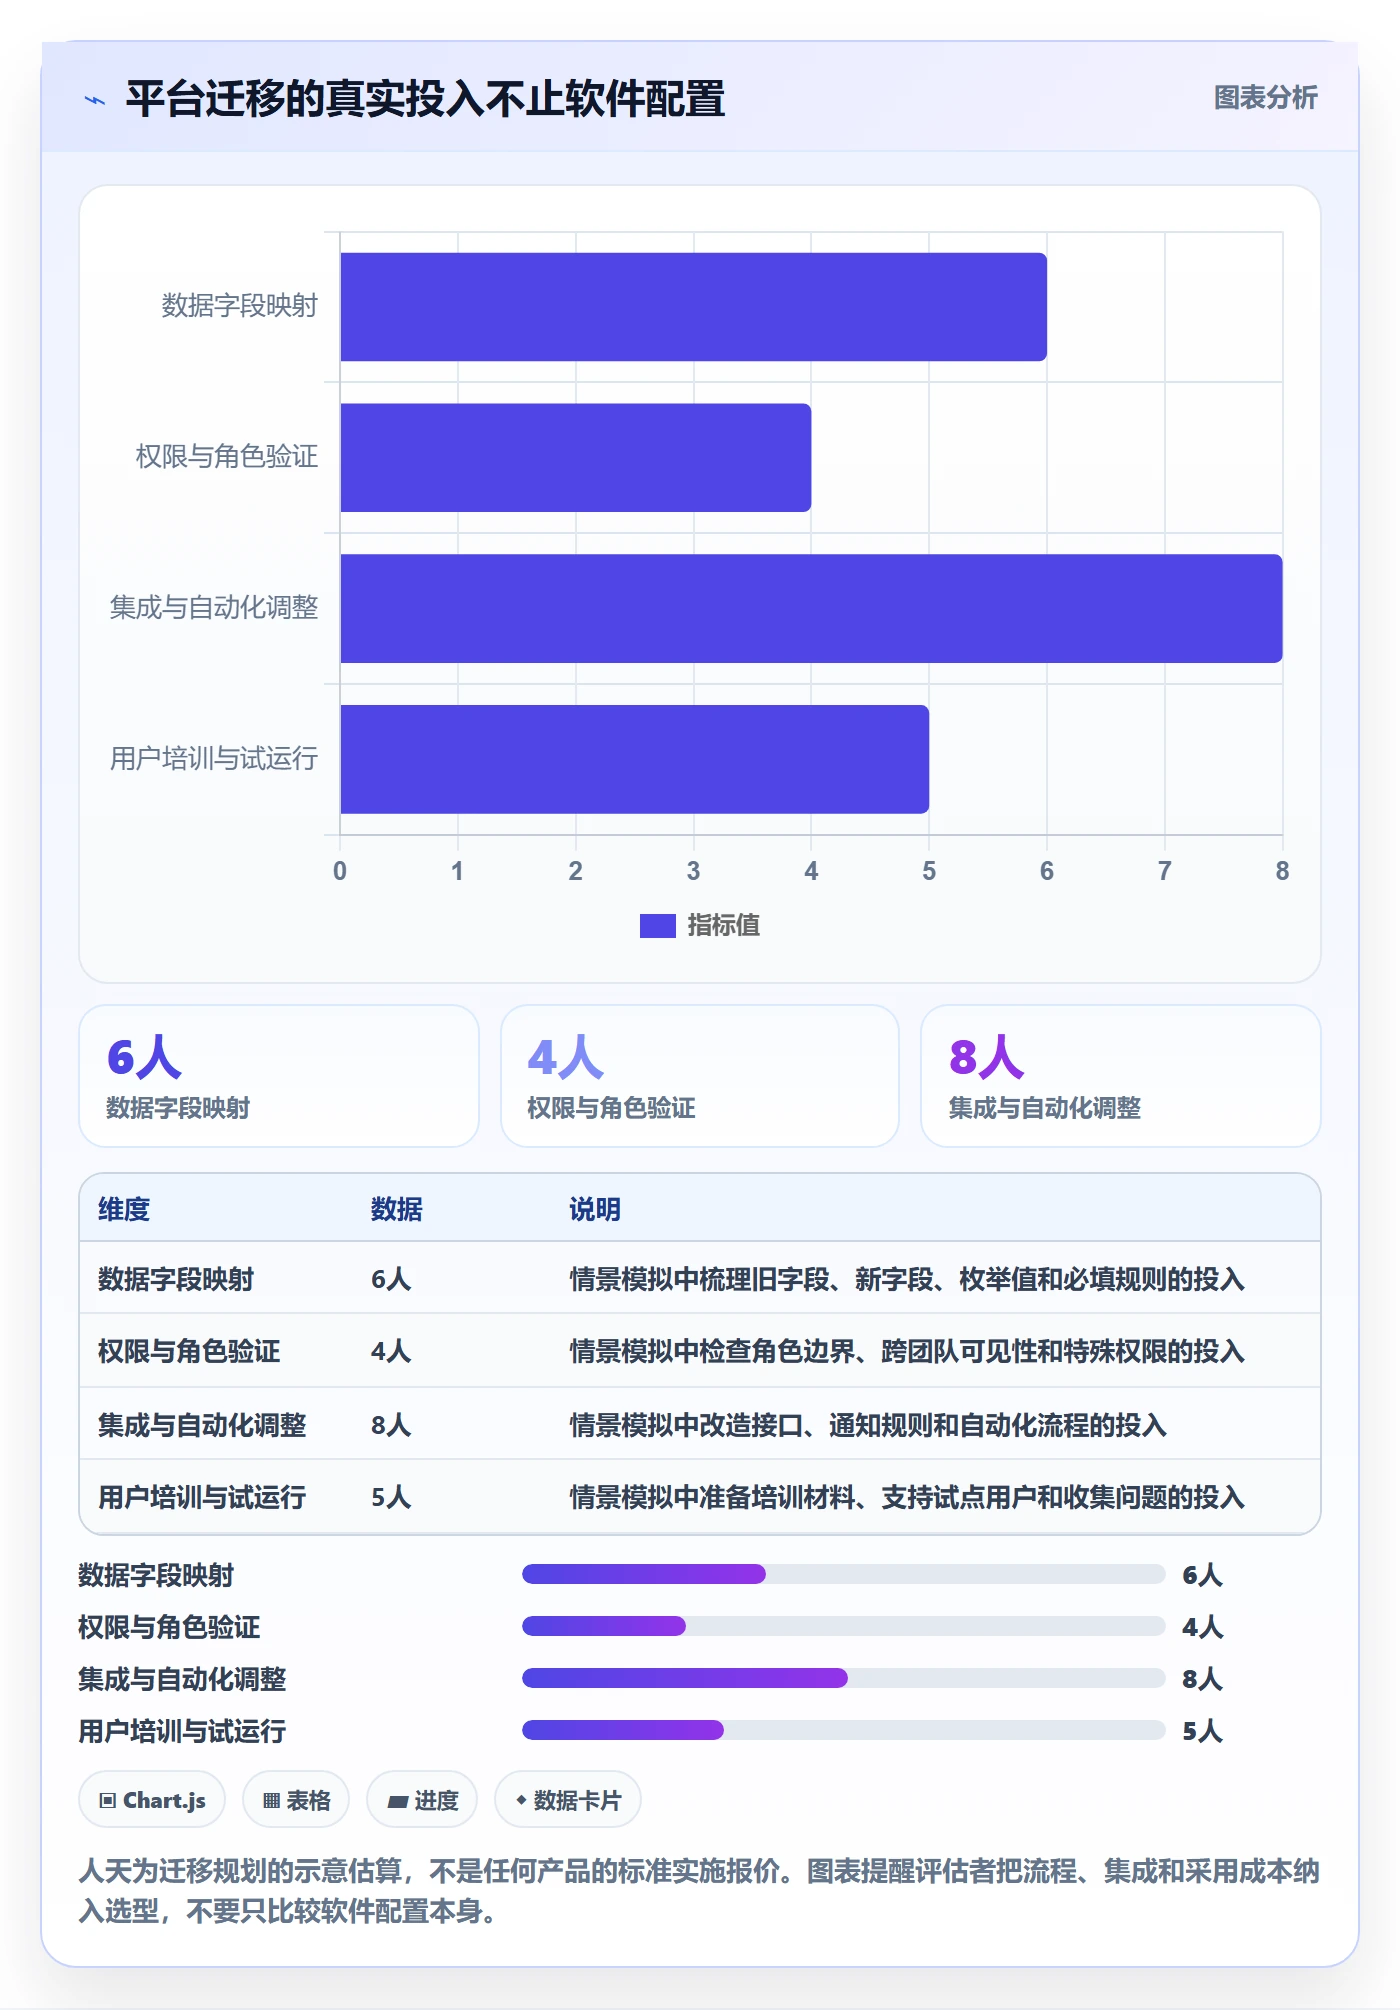This screenshot has width=1400, height=2010.
Task: Click description mentioning 梳理旧字段
Action: [907, 1279]
